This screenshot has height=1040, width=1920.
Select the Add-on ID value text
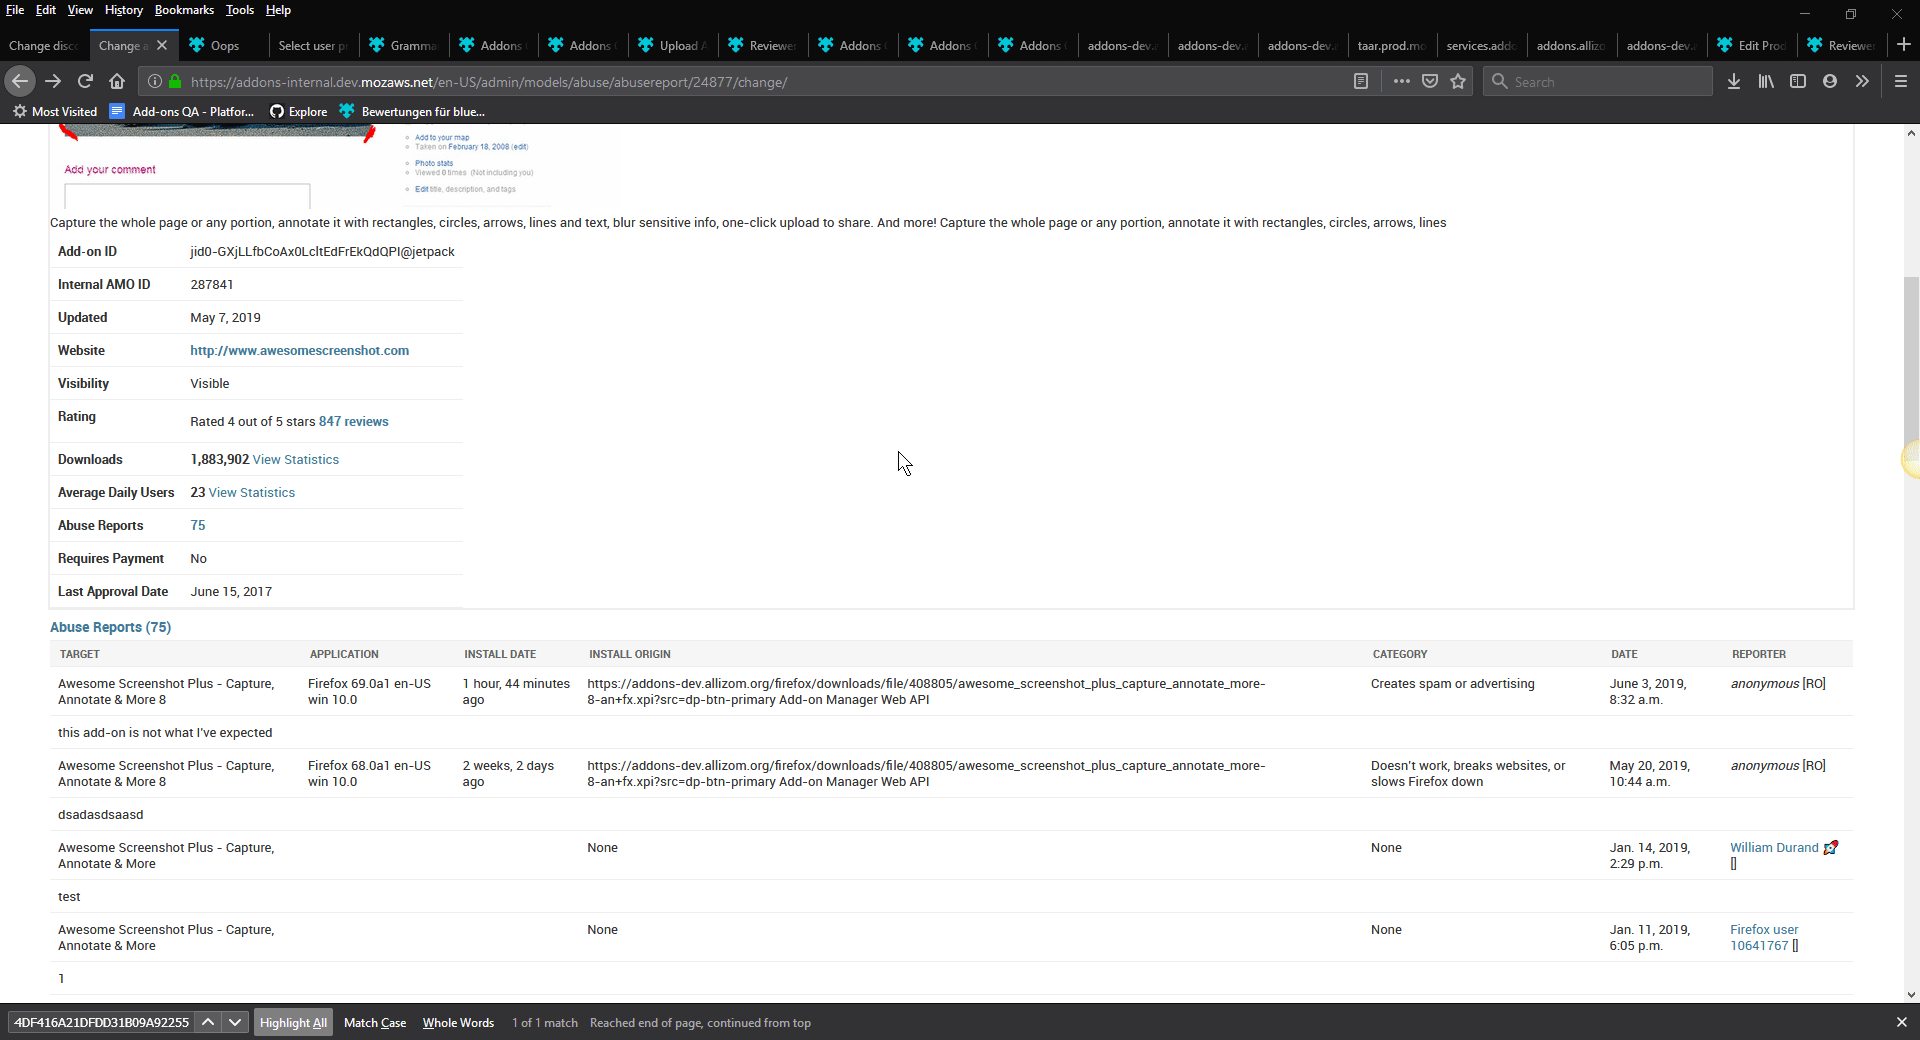pyautogui.click(x=322, y=251)
